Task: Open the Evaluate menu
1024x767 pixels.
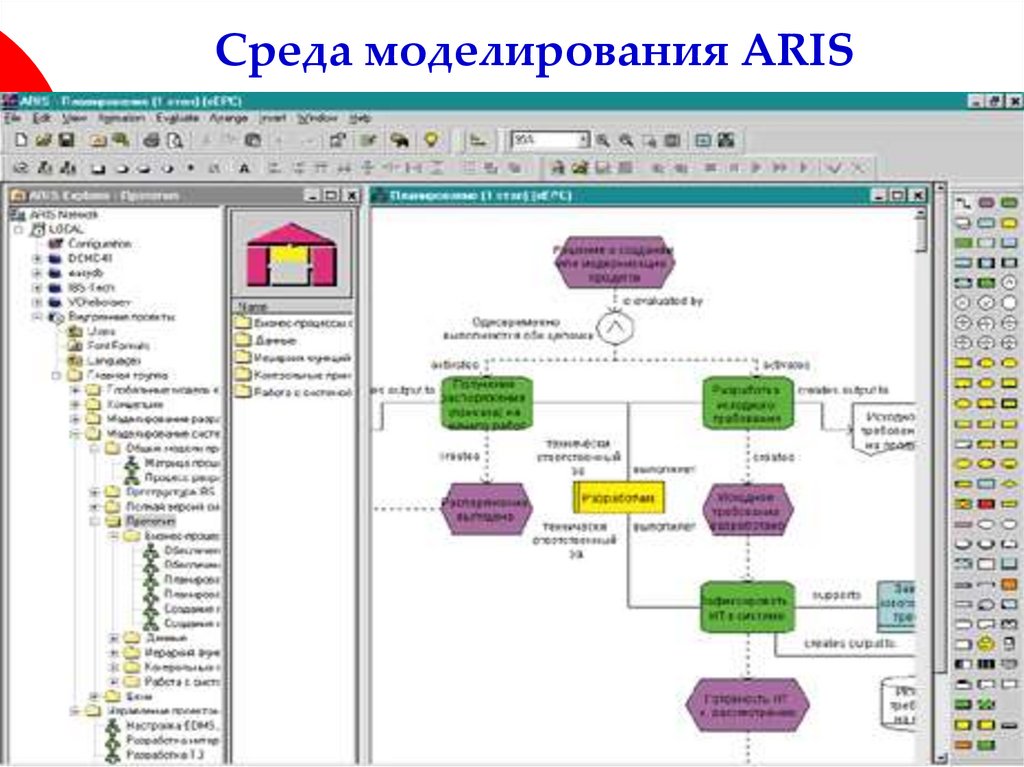Action: [177, 118]
